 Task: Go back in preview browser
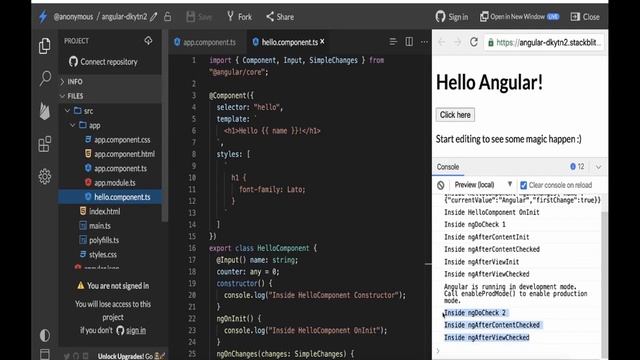442,42
